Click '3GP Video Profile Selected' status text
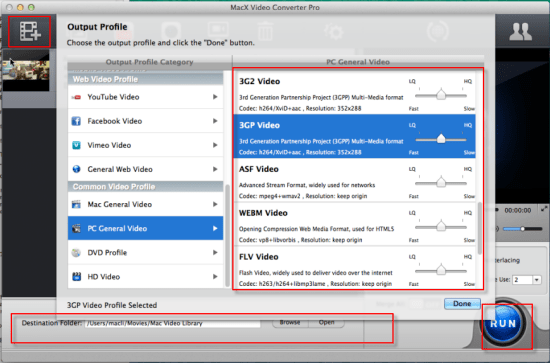The image size is (550, 363). (x=112, y=305)
